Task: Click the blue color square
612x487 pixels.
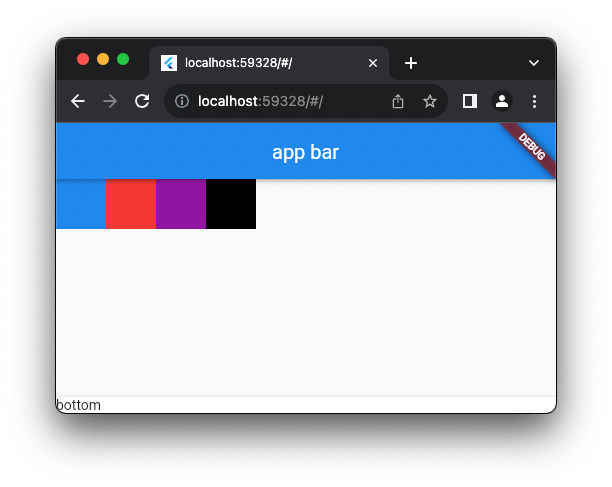Action: click(81, 204)
